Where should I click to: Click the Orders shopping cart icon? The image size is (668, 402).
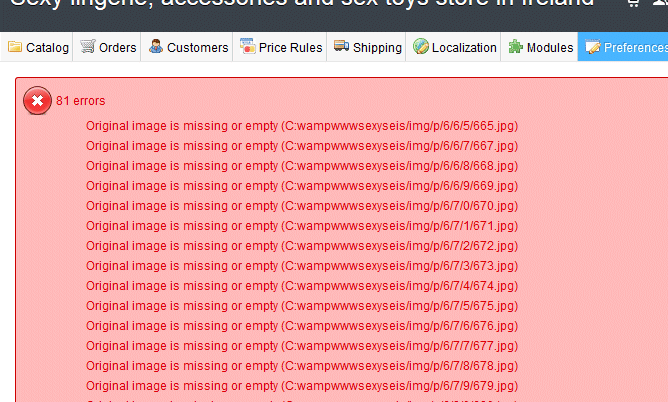pyautogui.click(x=87, y=46)
